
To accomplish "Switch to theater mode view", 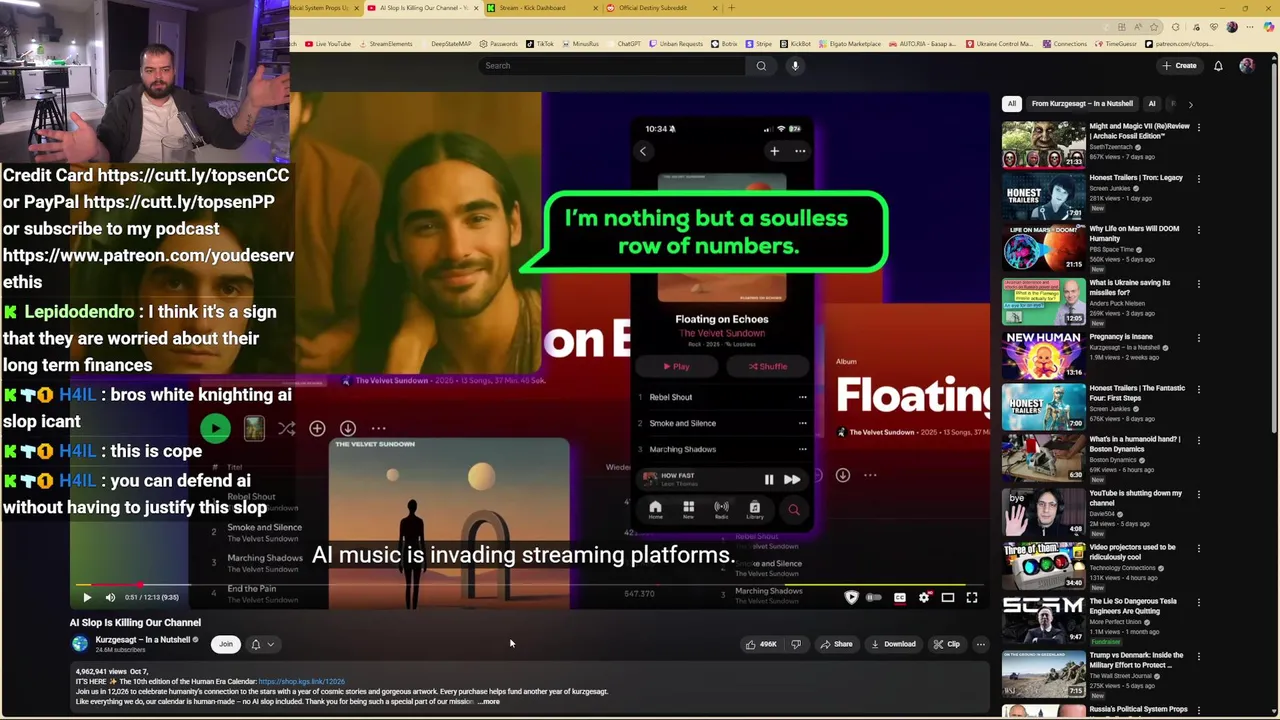I will [948, 597].
